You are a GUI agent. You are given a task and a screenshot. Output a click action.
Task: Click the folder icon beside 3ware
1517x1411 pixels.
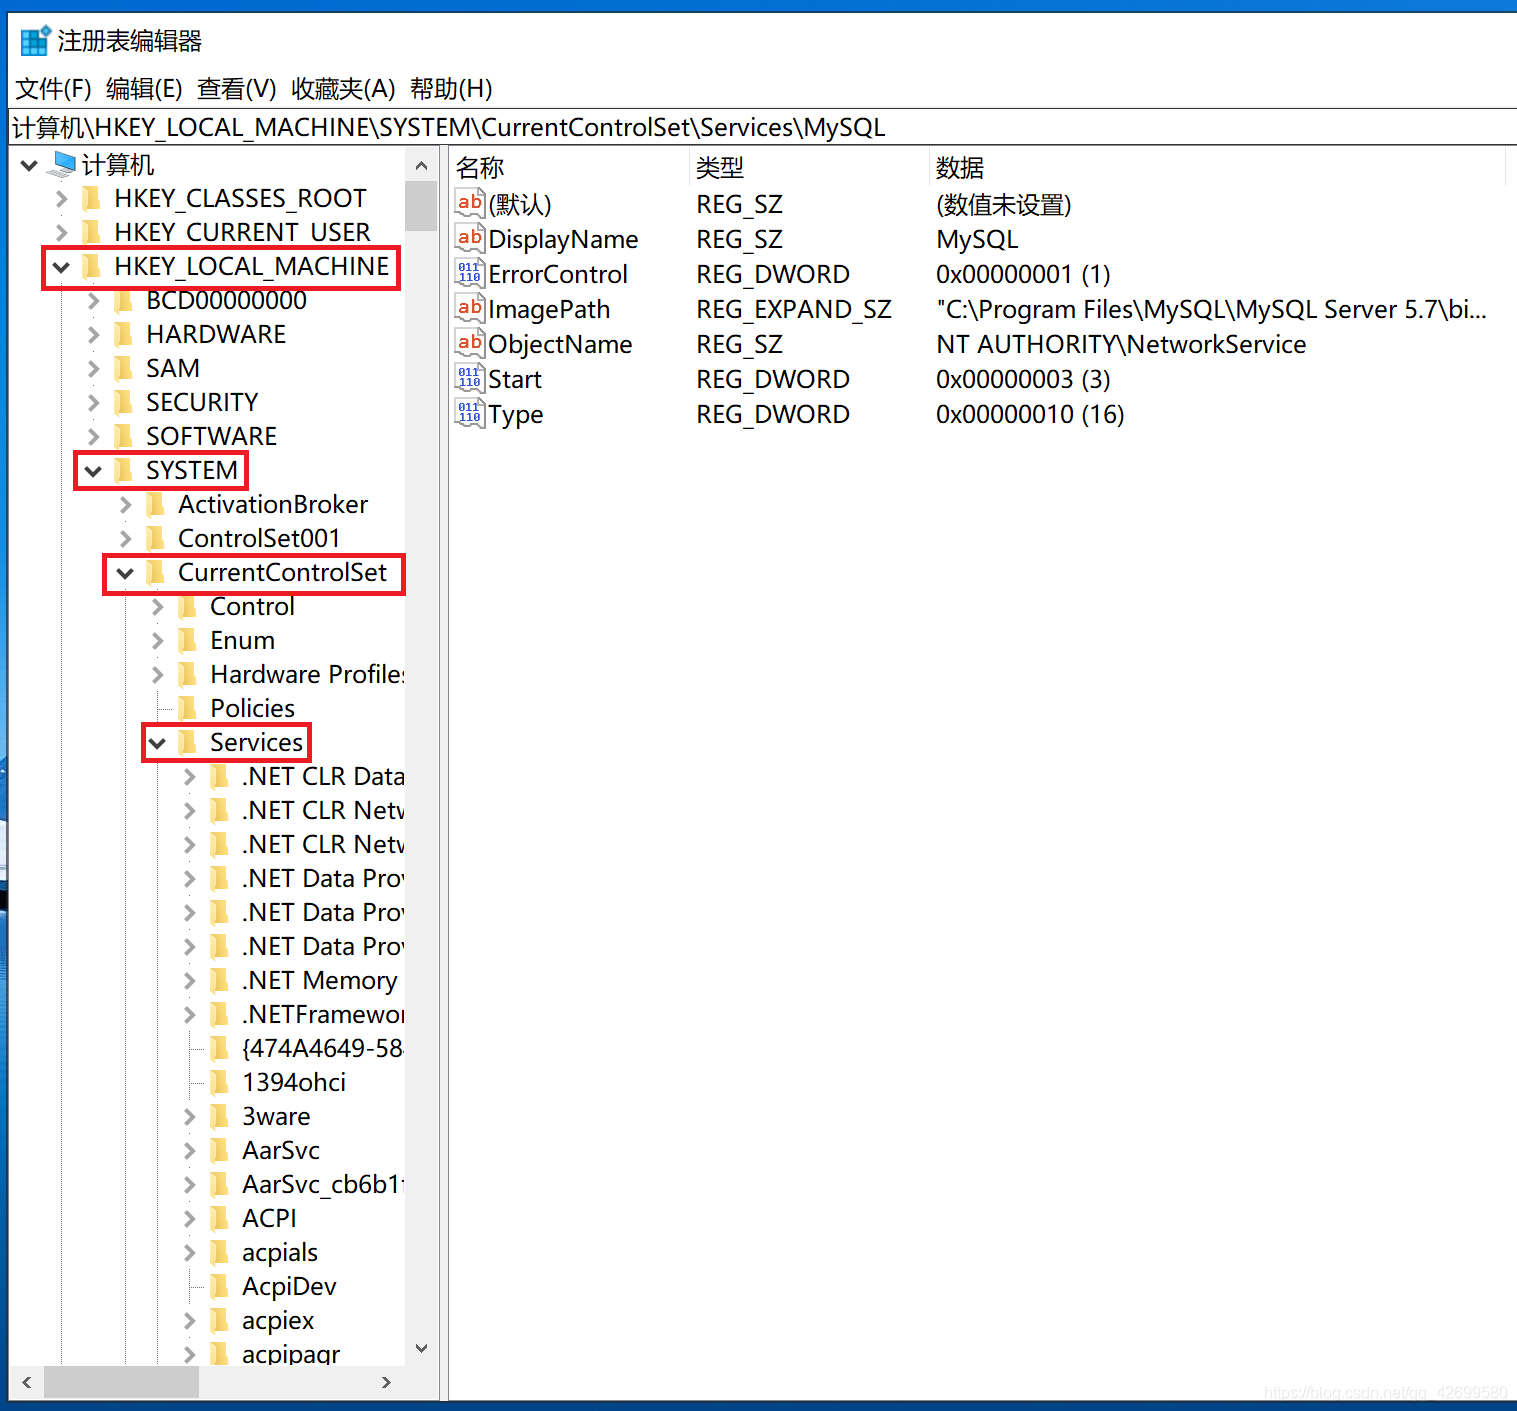(x=220, y=1116)
